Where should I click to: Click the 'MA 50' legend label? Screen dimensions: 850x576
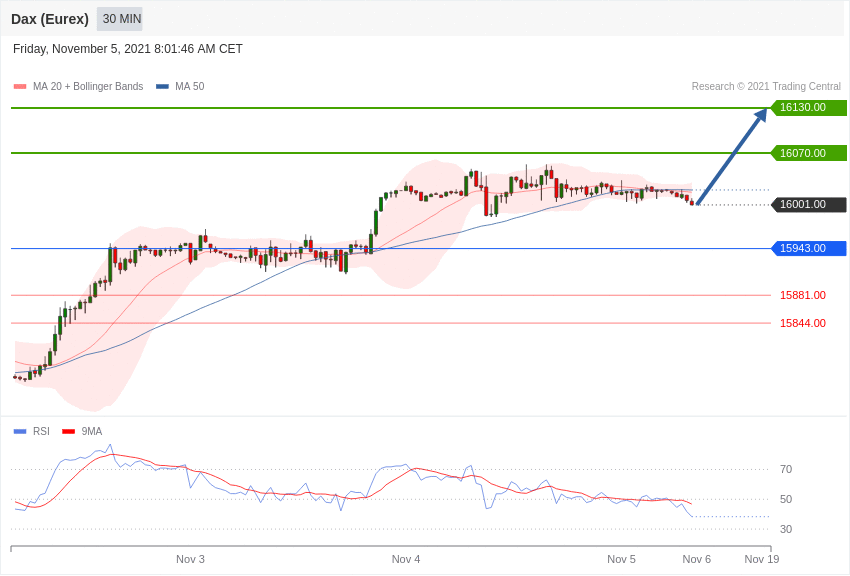[x=190, y=86]
